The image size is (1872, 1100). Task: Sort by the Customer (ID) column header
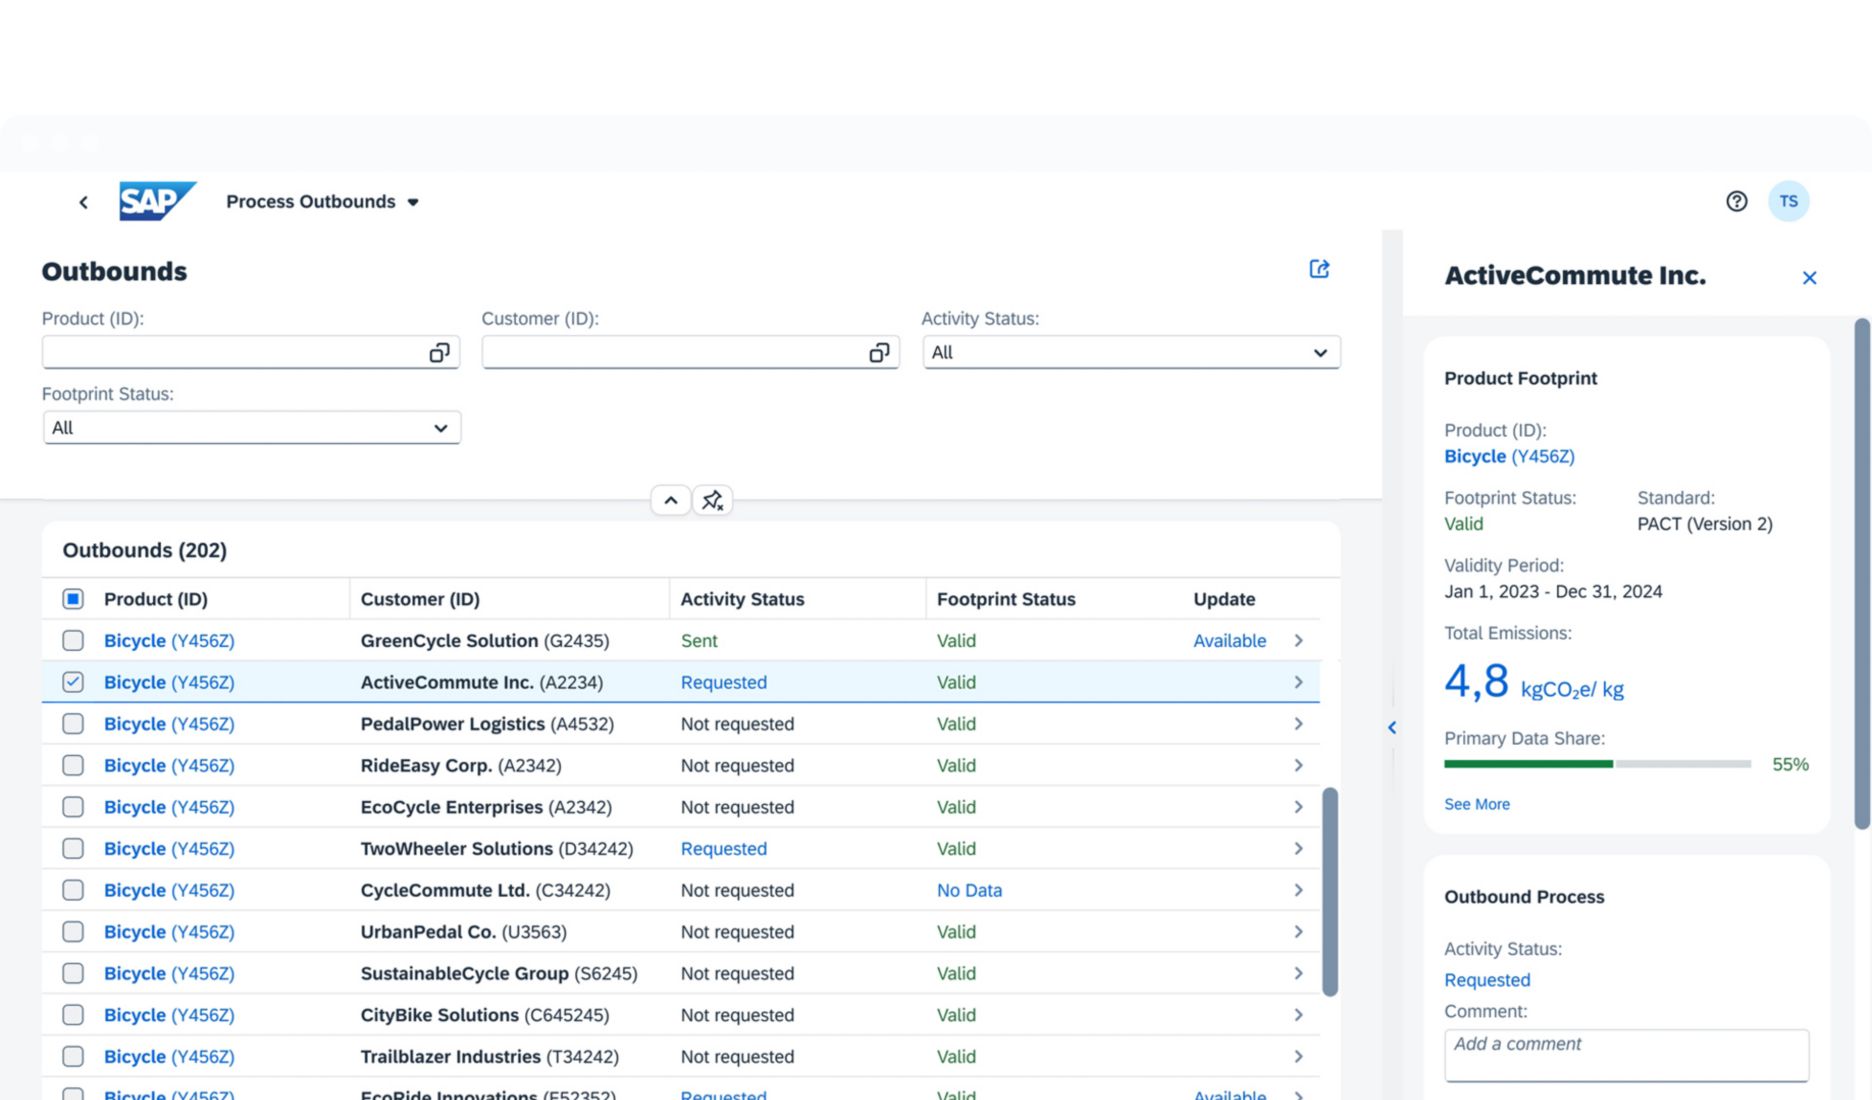[x=420, y=599]
